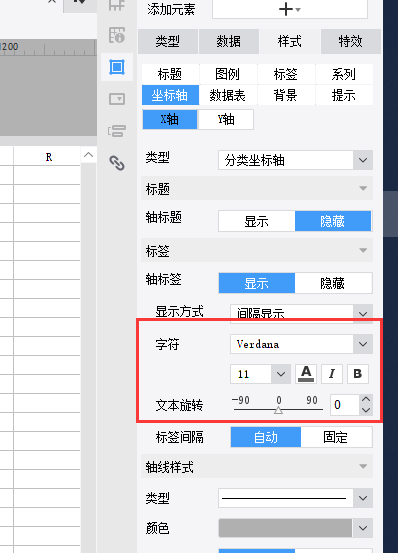
Task: Choose the X轴 axis option
Action: coord(170,119)
